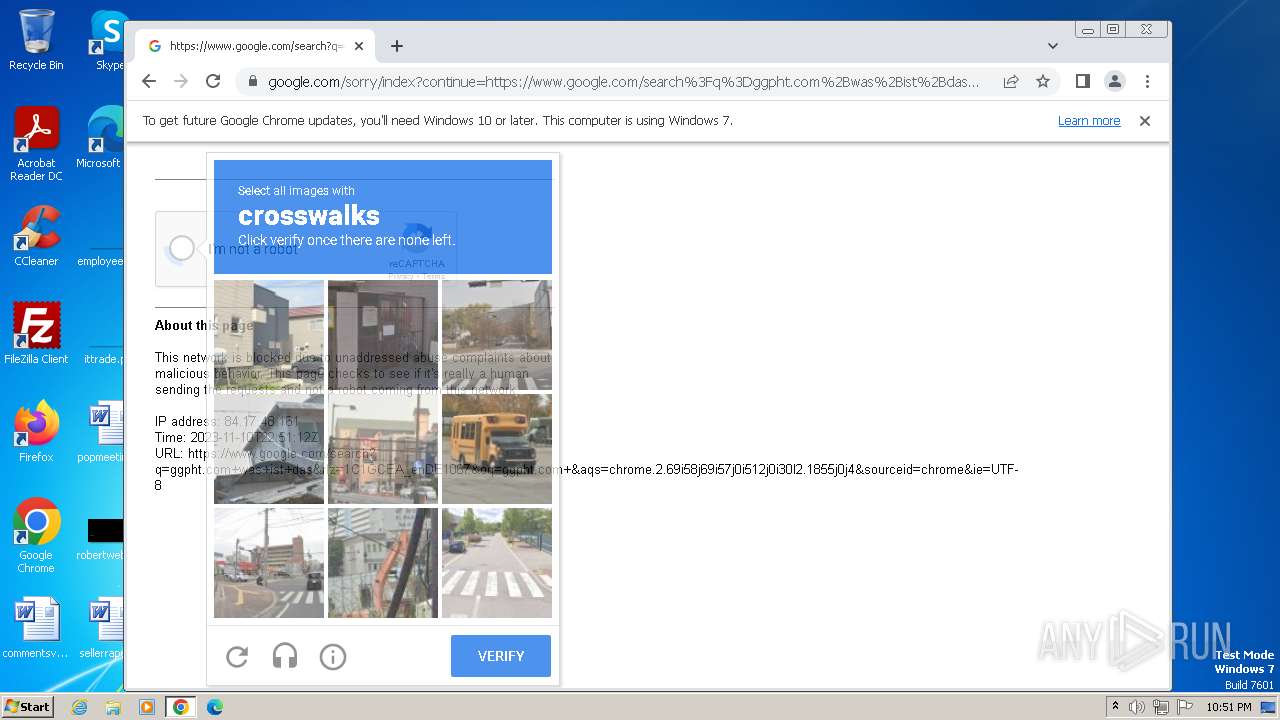
Task: Open the Learn more link
Action: tap(1089, 121)
